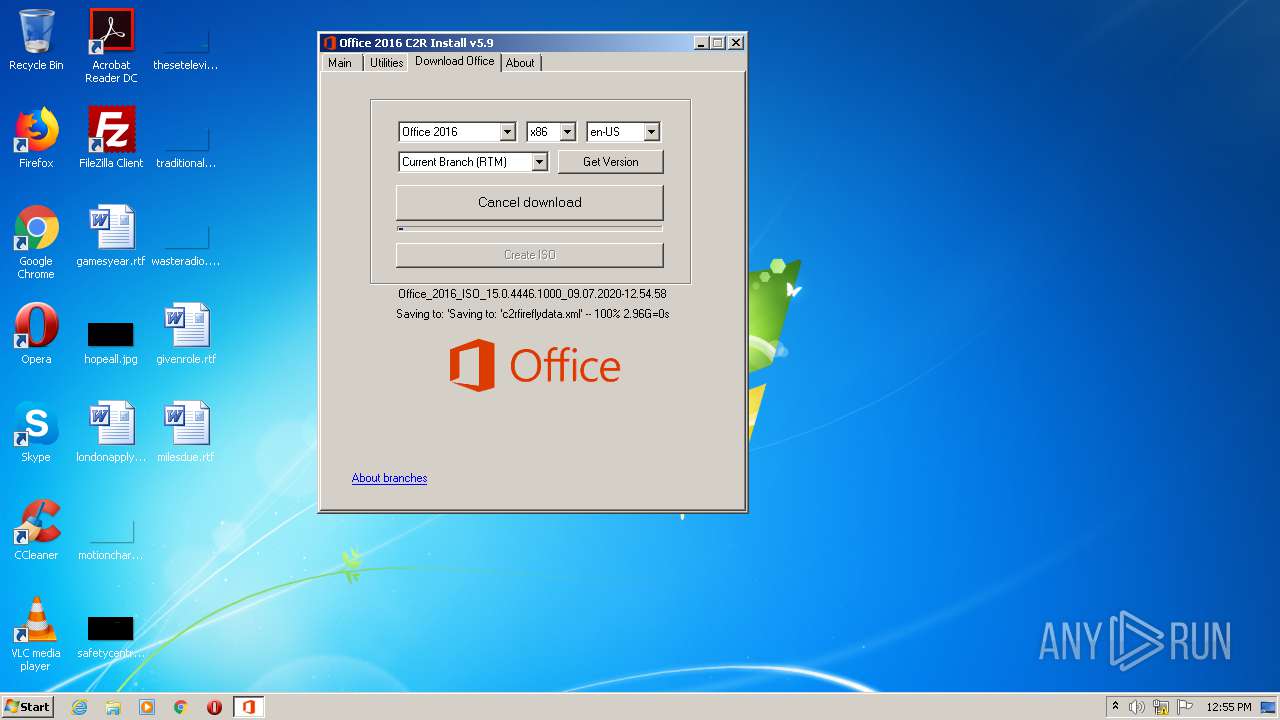Launch Skype desktop shortcut
Image resolution: width=1280 pixels, height=720 pixels.
(36, 432)
